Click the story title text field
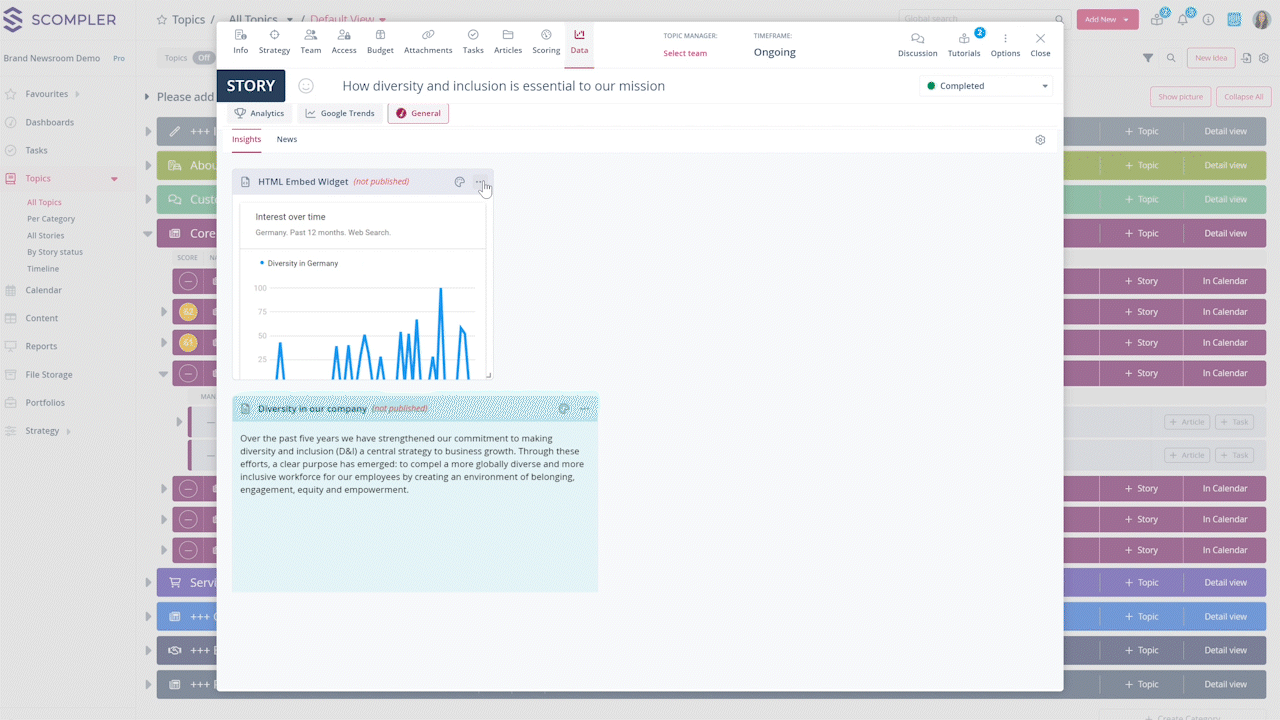Image resolution: width=1280 pixels, height=720 pixels. point(503,86)
